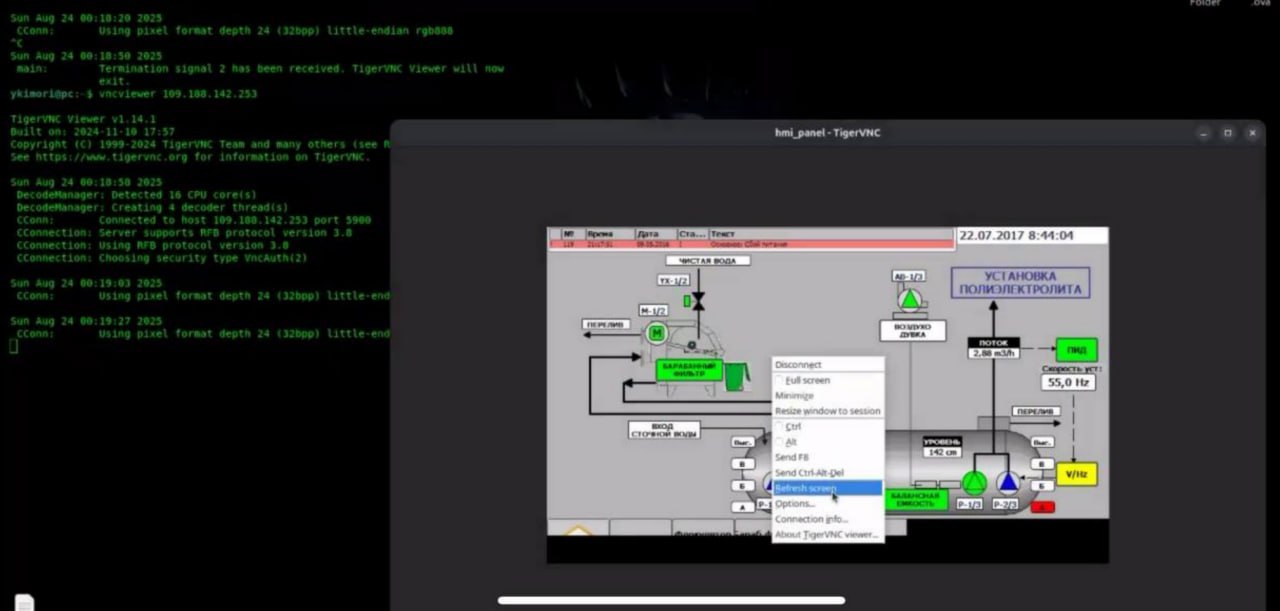
Task: Click the УСТАНОВКА ПОЛИЭЛЕКТРОЛИТА title box
Action: click(x=1020, y=282)
